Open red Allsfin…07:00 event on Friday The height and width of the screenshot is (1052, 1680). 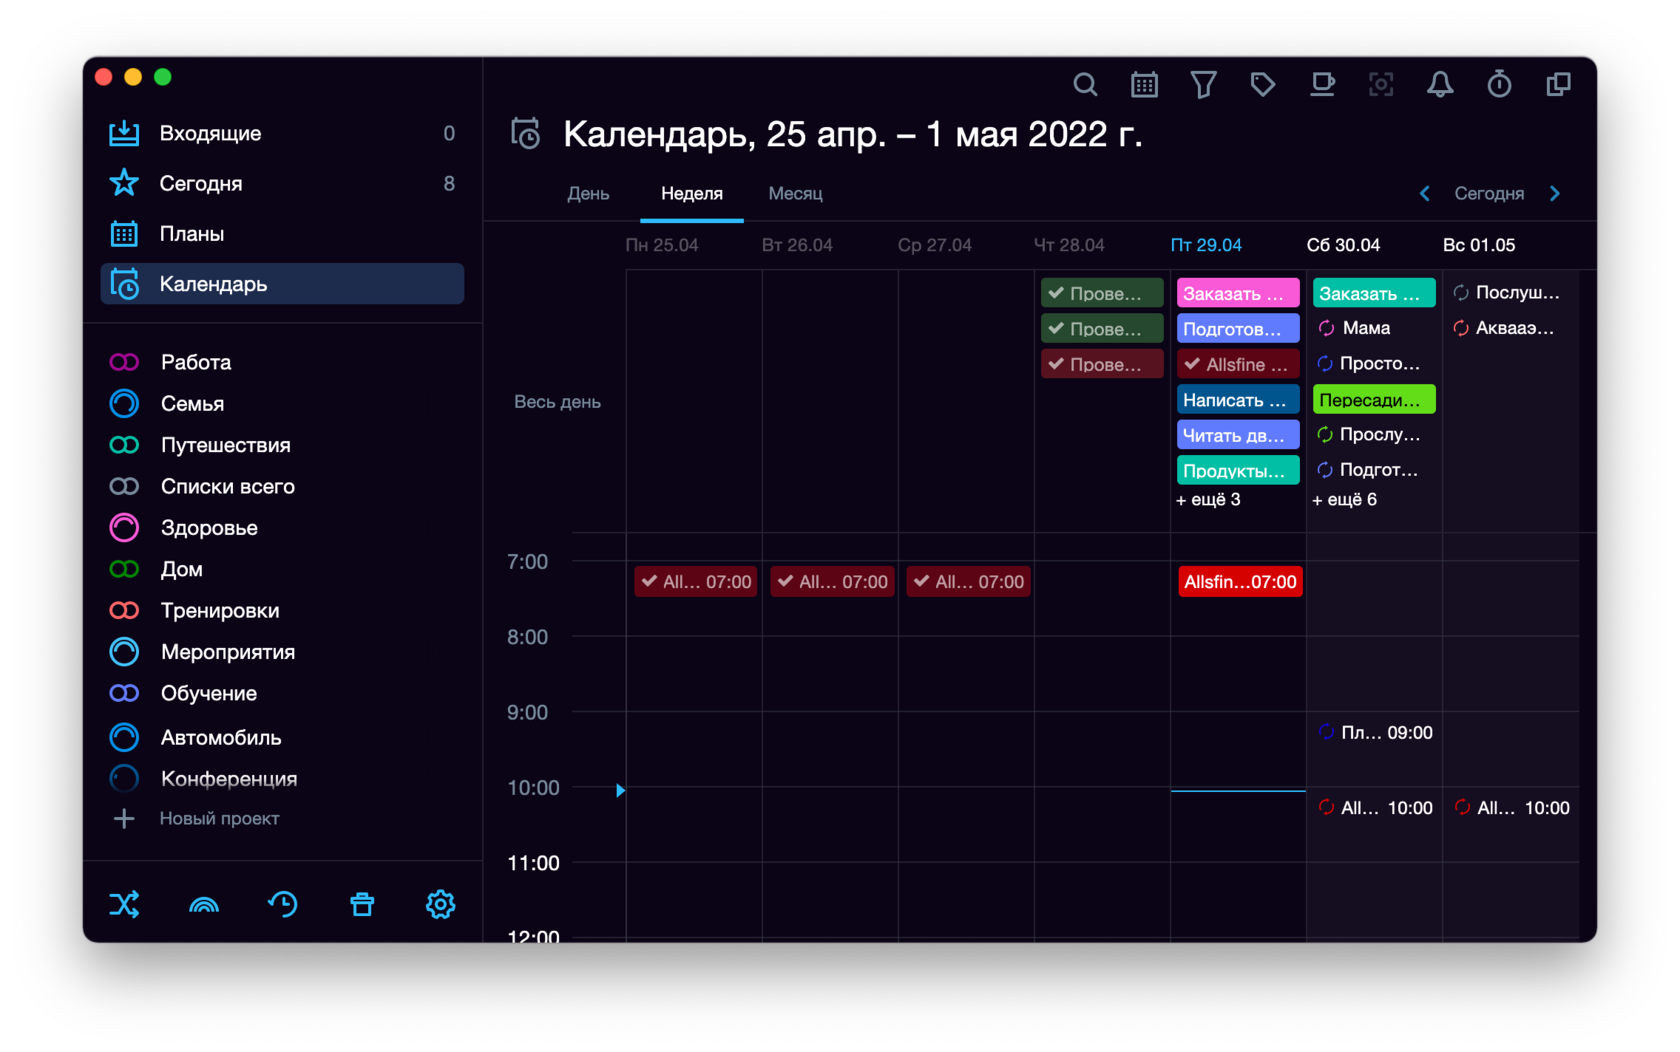click(1240, 582)
